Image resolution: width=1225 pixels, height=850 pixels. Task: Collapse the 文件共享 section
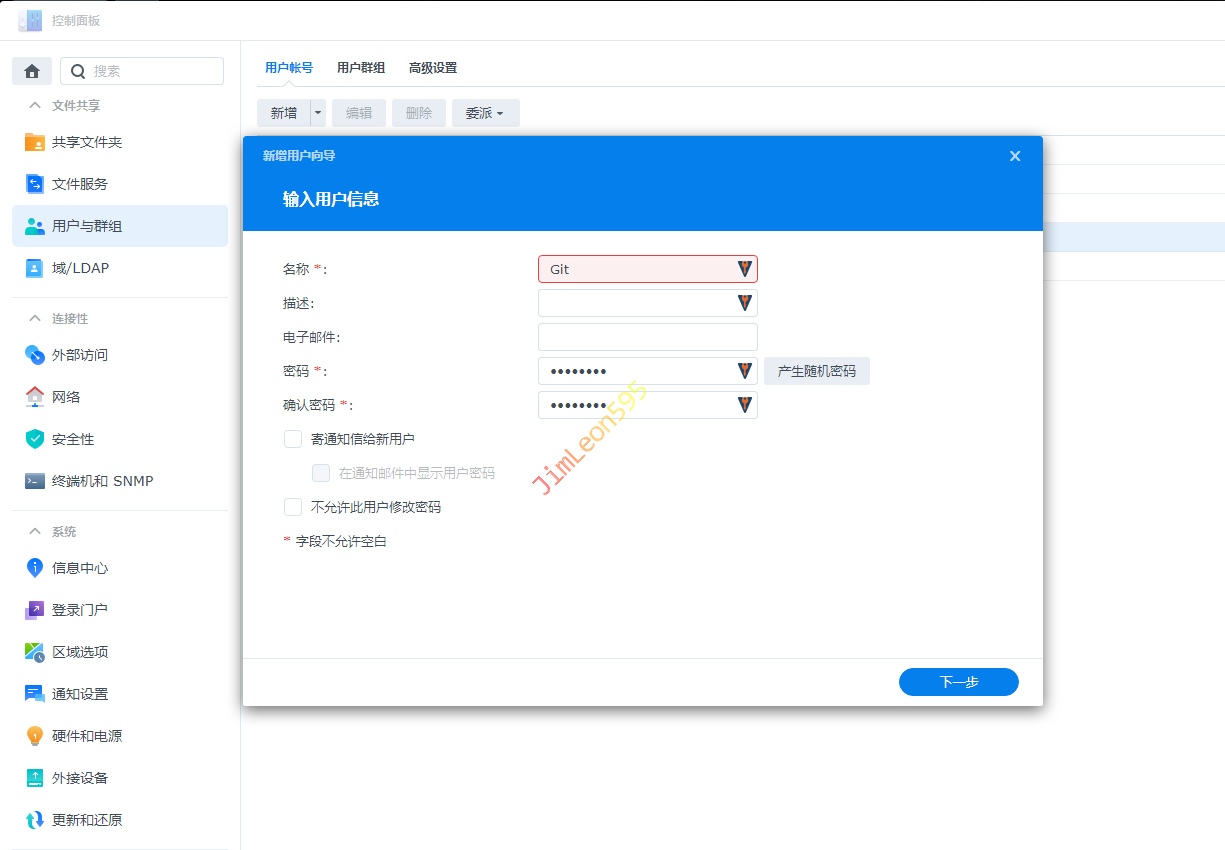[x=35, y=106]
